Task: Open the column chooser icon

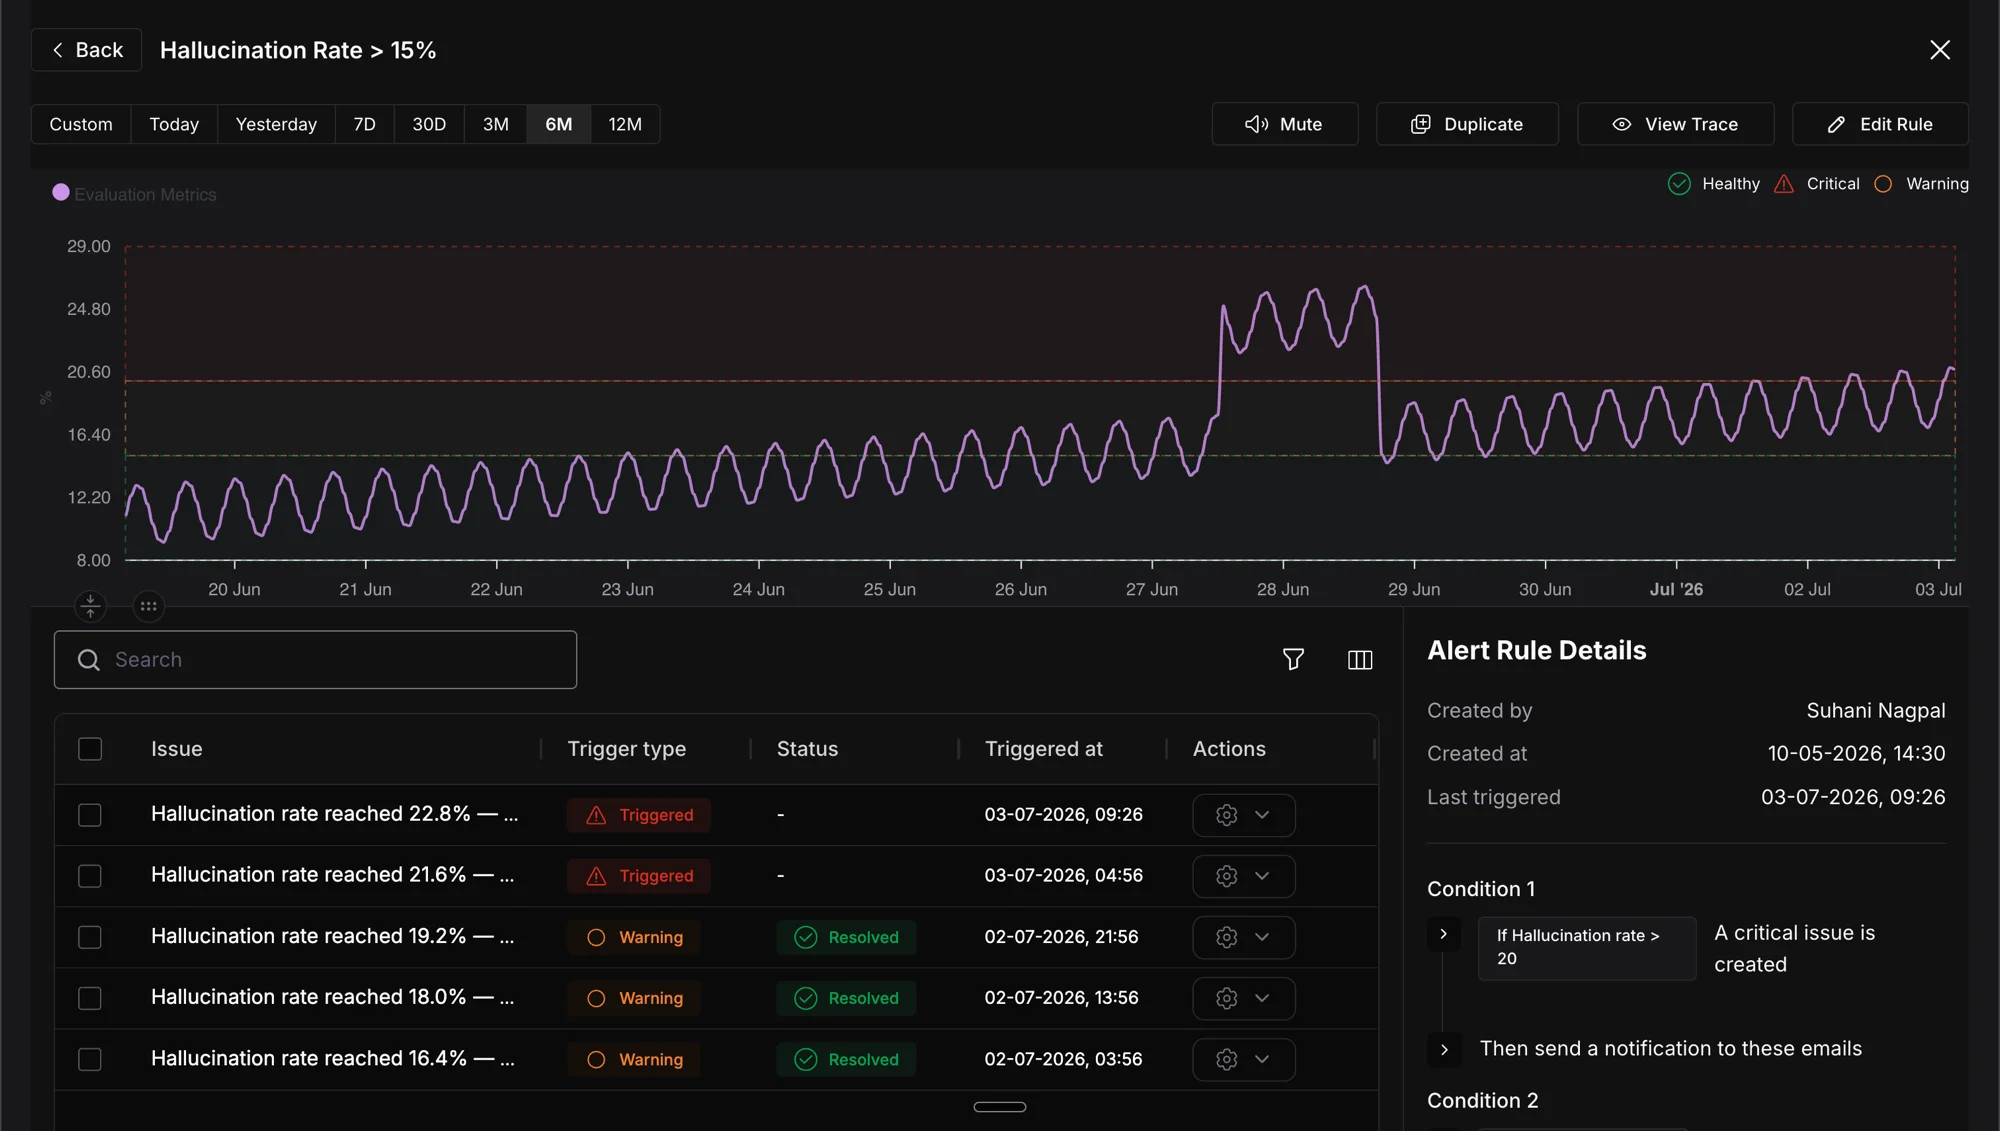Action: [1360, 659]
